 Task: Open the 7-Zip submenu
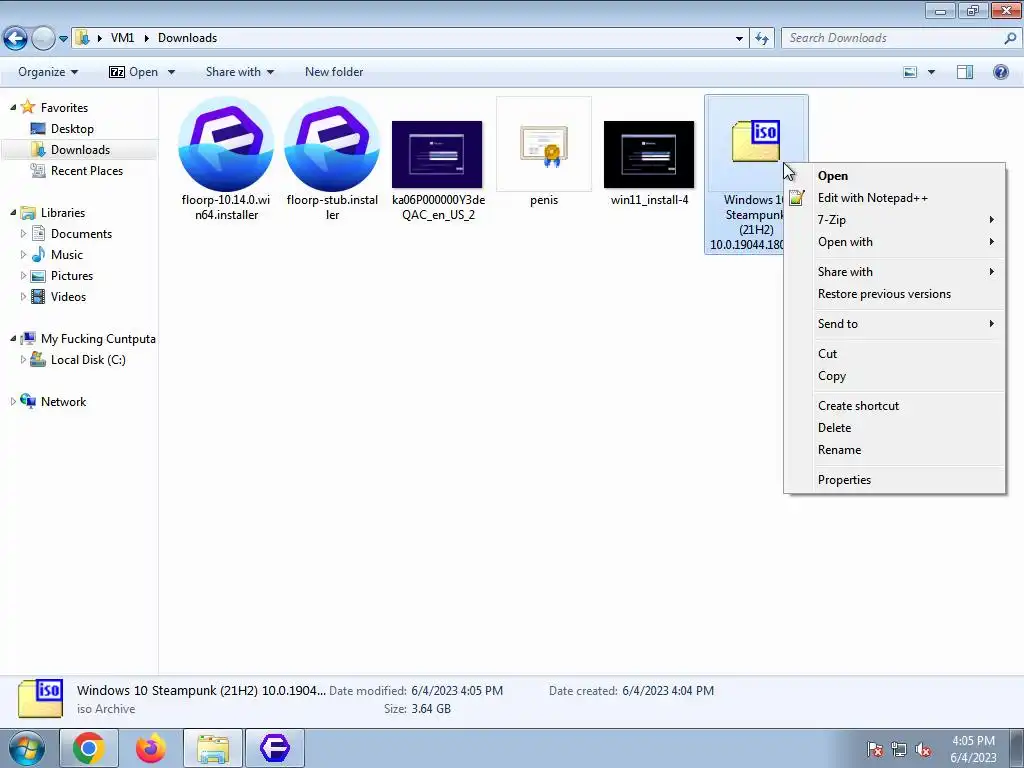coord(895,220)
